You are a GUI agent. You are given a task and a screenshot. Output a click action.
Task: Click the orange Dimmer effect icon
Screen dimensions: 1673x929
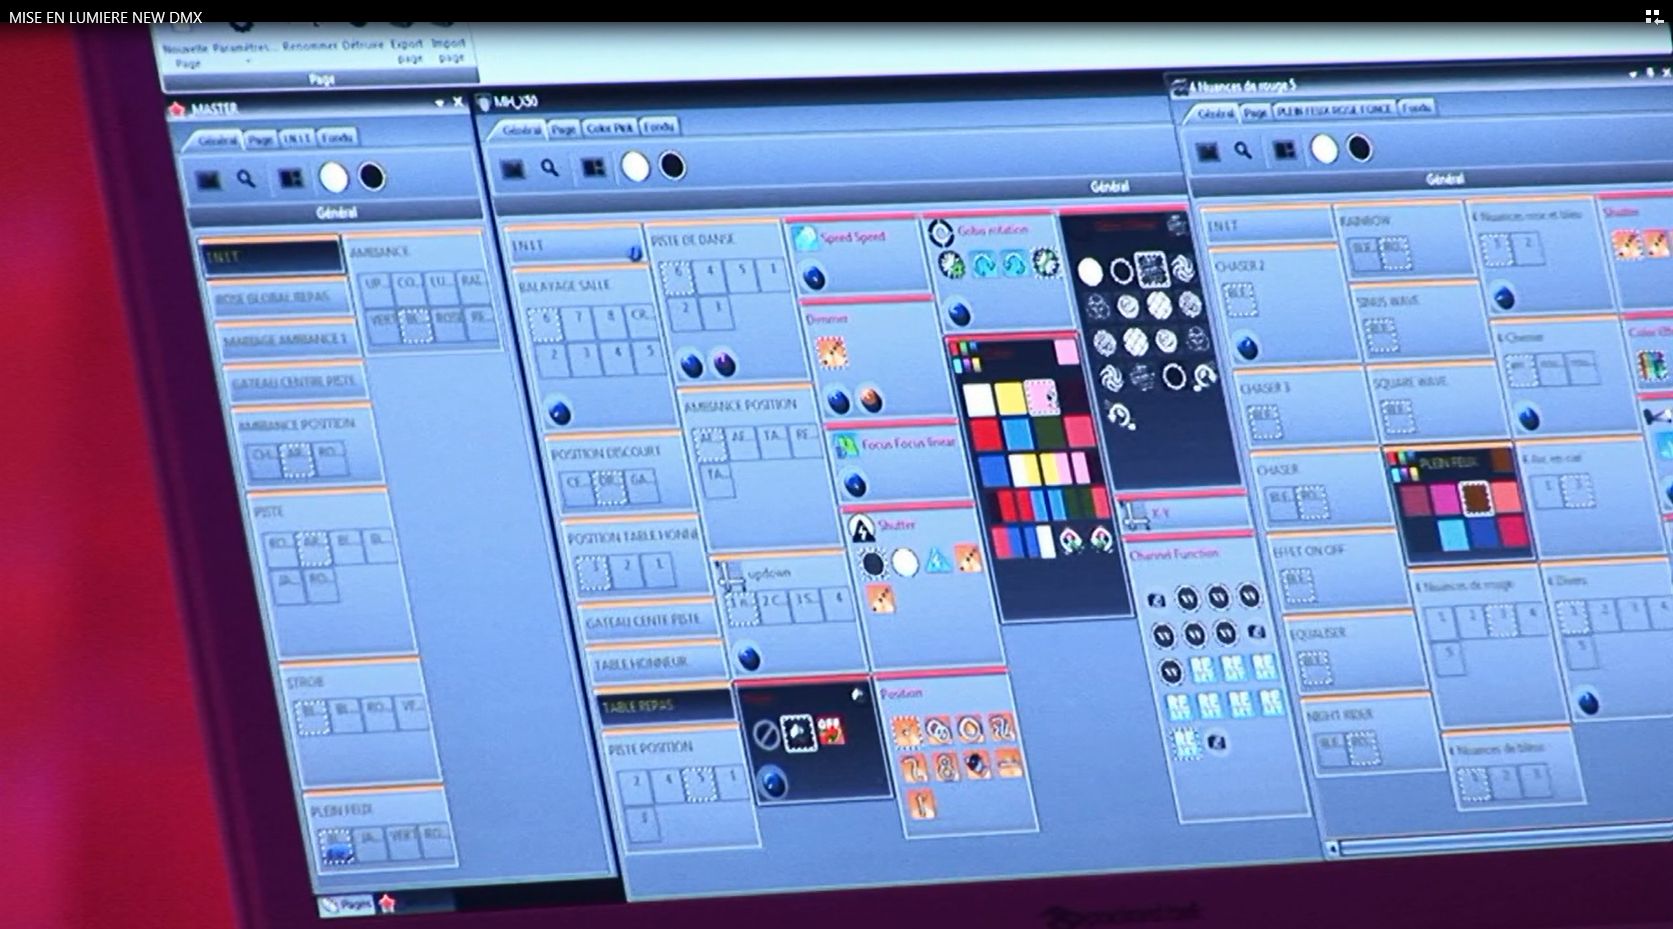[831, 352]
